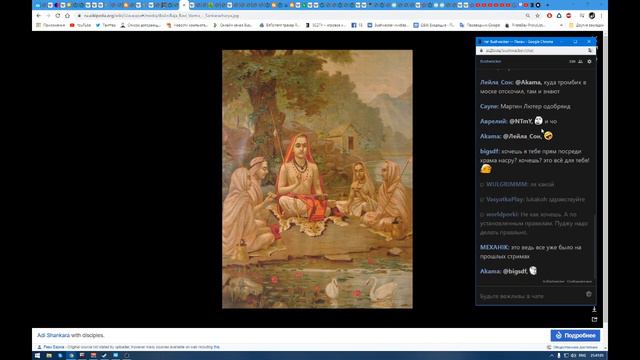Click language indicator in tray
Image resolution: width=640 pixels, height=360 pixels.
coord(582,356)
